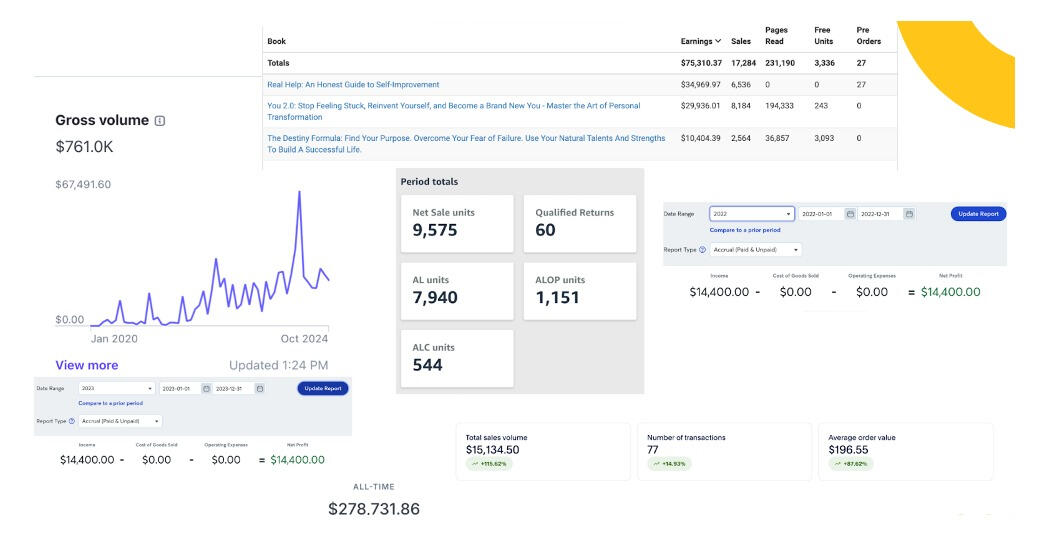The height and width of the screenshot is (548, 1059).
Task: Open the 2023 report start date calendar icon
Action: pyautogui.click(x=206, y=388)
